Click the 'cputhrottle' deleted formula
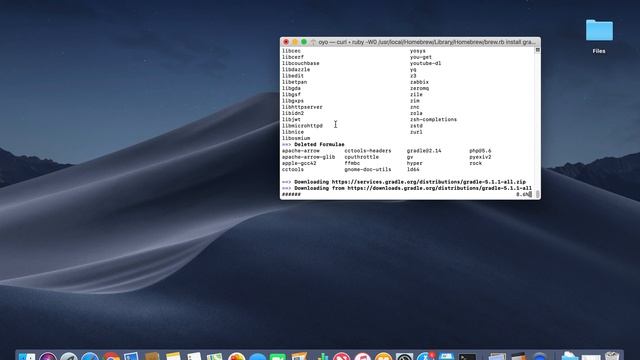The image size is (640, 360). [362, 157]
